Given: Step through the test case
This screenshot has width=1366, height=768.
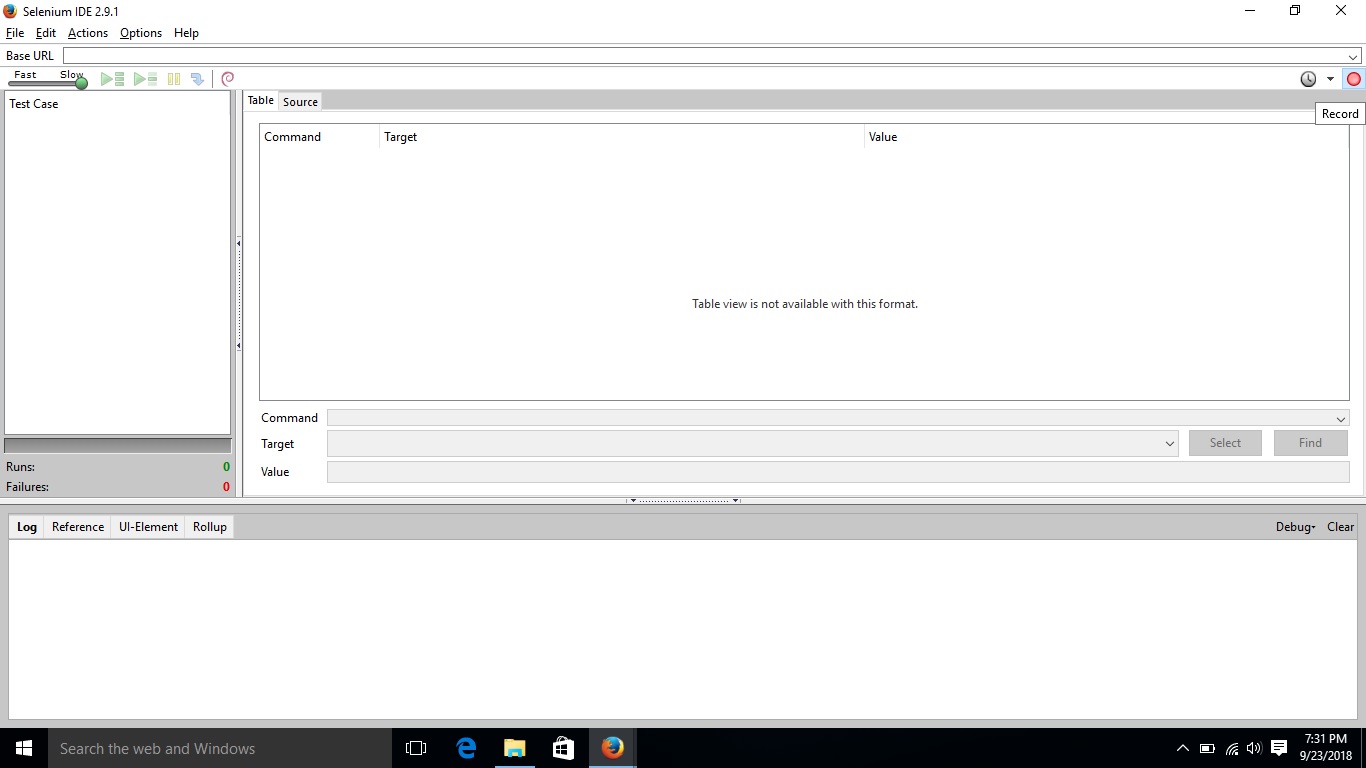Looking at the screenshot, I should click(x=198, y=78).
